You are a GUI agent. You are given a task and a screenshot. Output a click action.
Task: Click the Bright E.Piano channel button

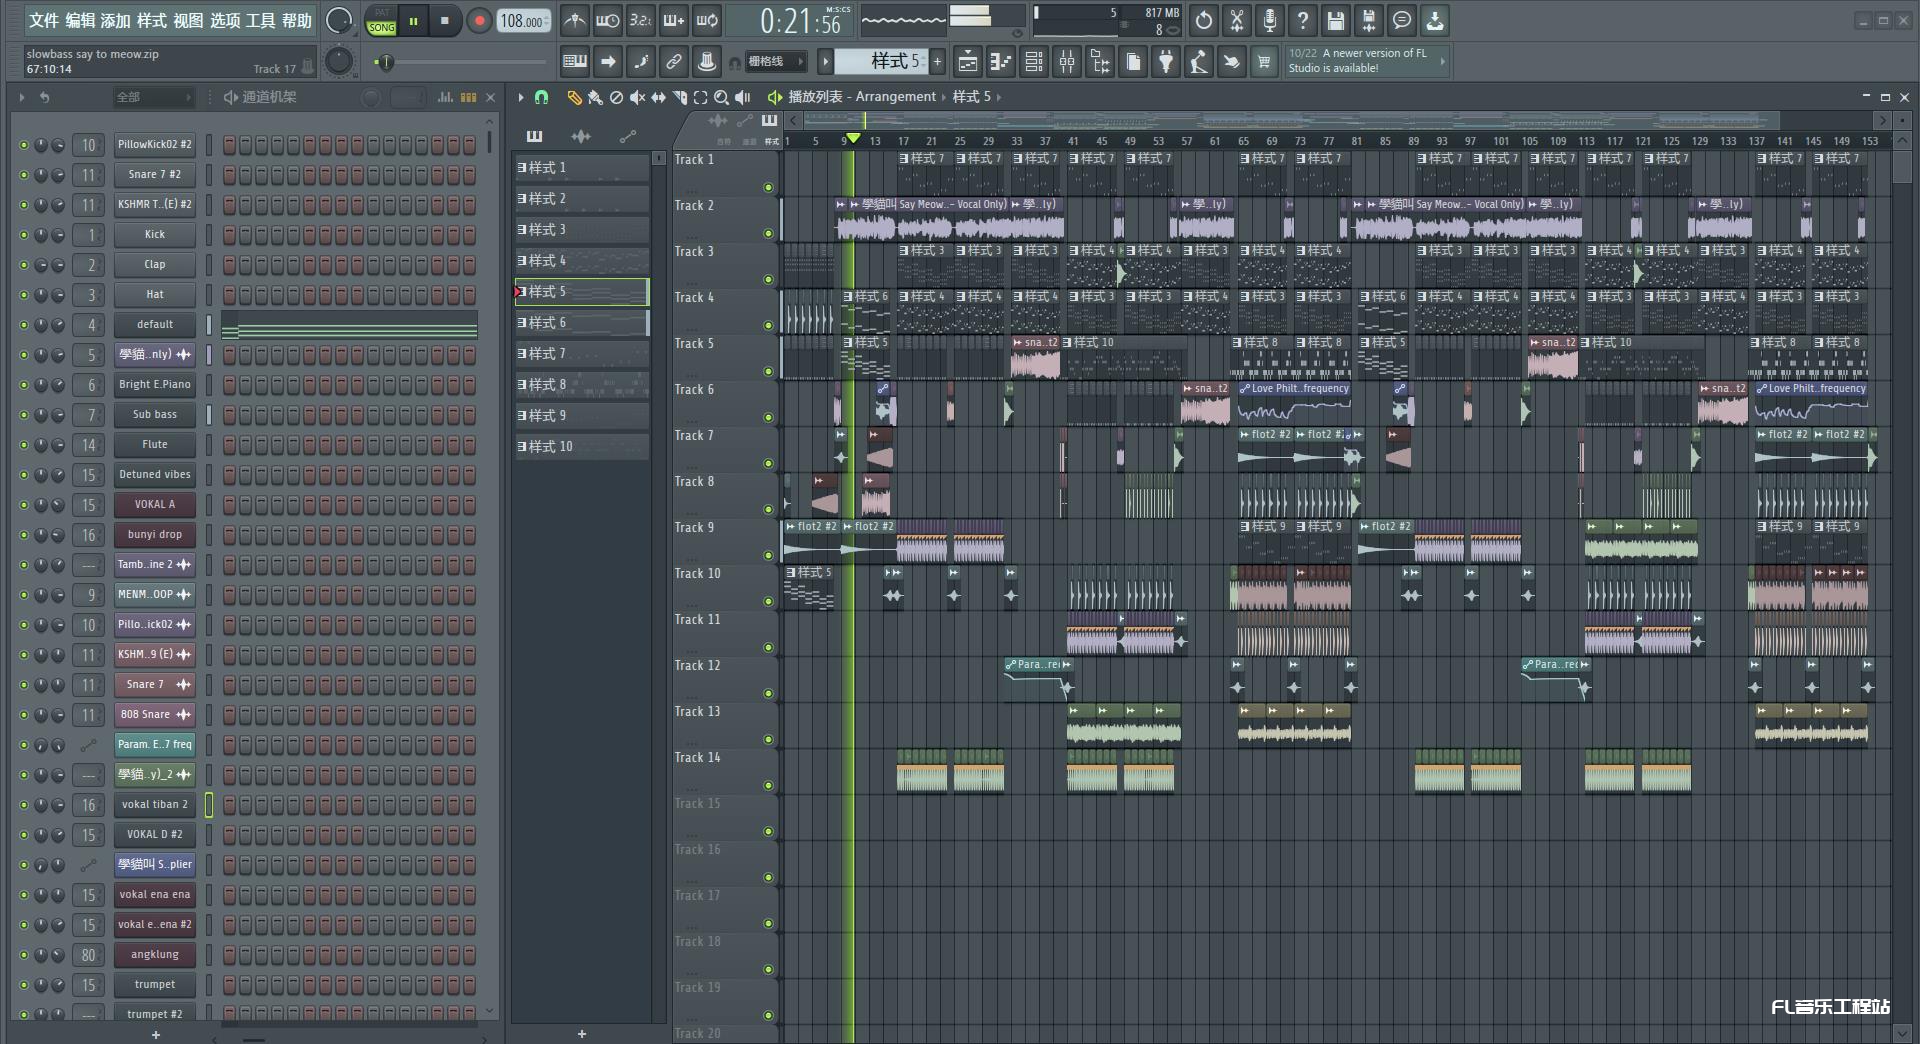(155, 385)
